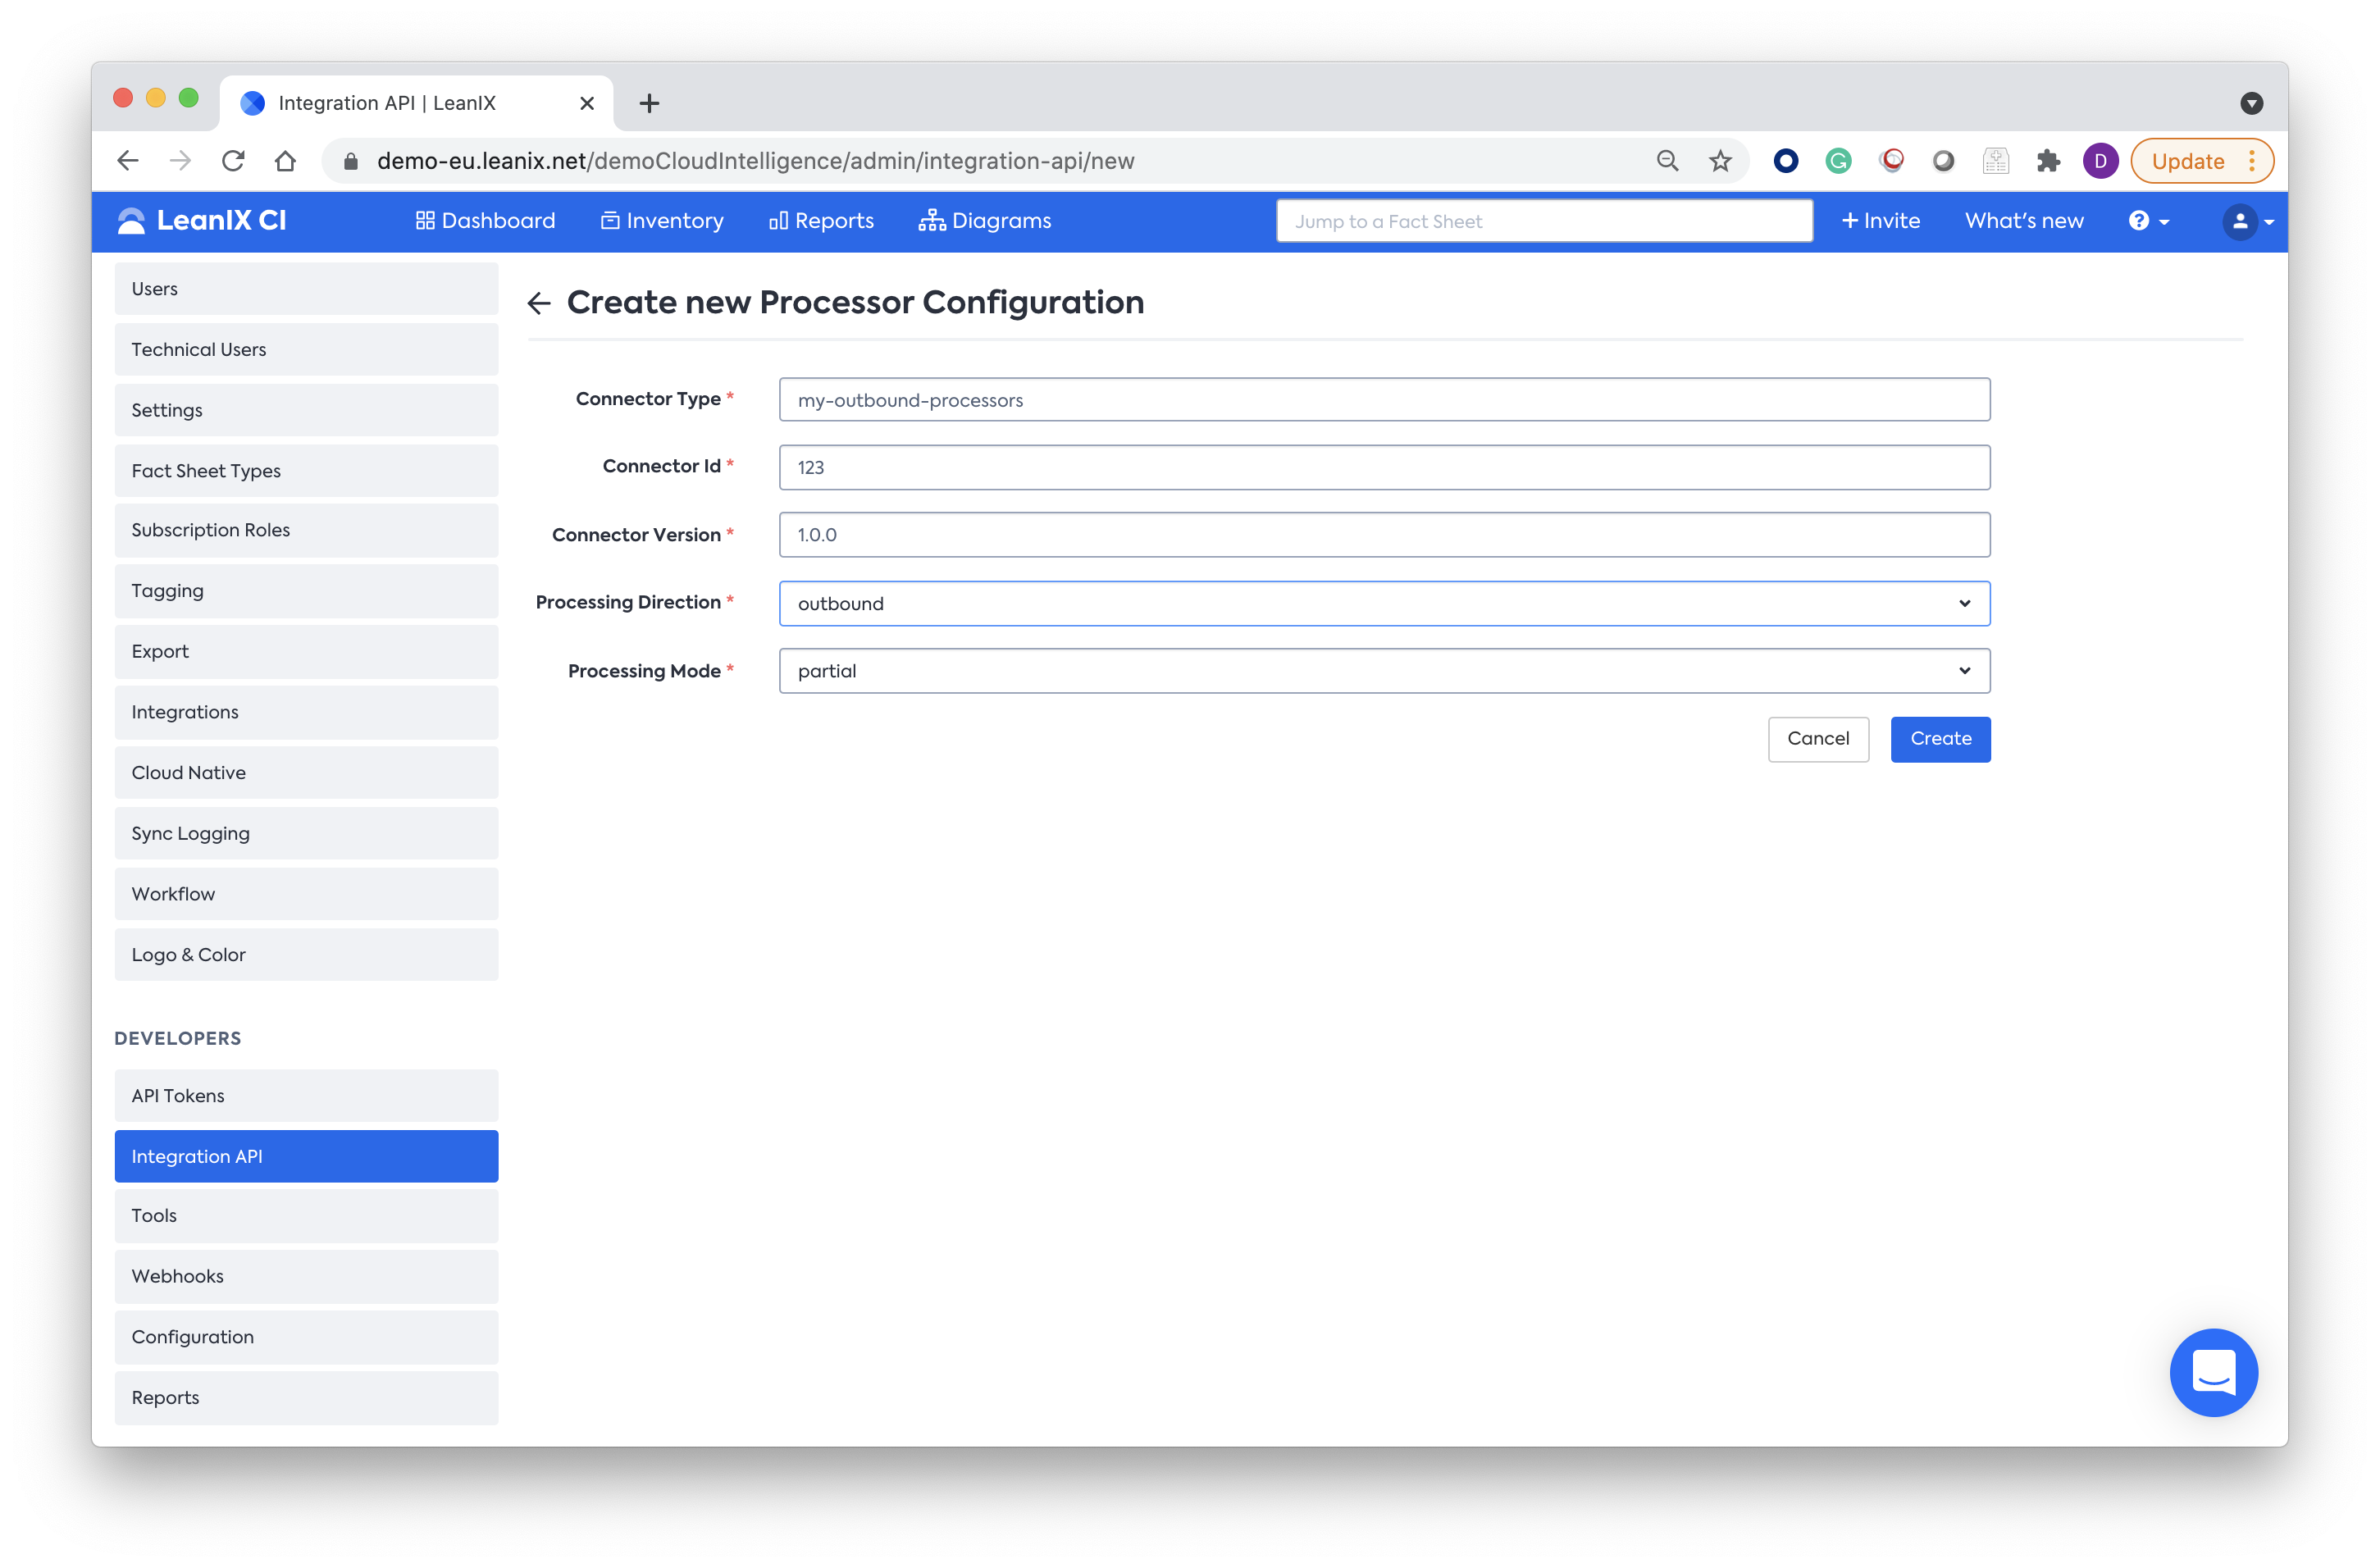Open the Diagrams menu item
The height and width of the screenshot is (1568, 2380).
click(985, 221)
